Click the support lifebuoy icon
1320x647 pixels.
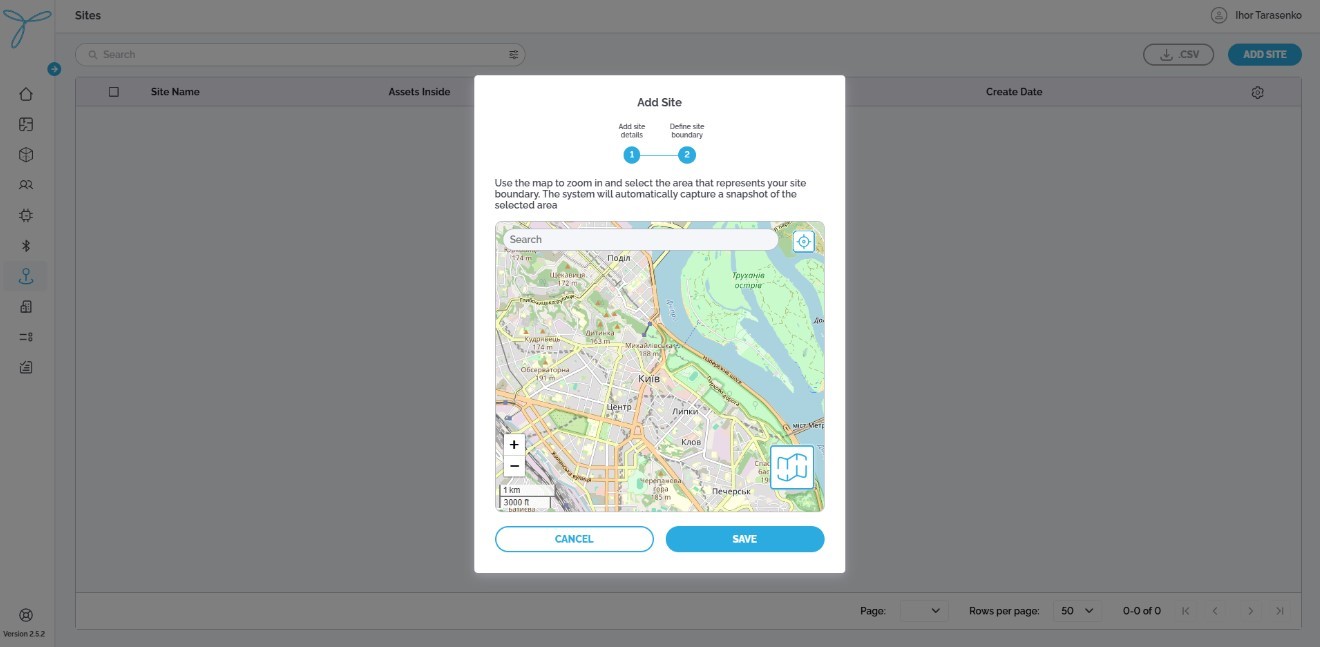coord(26,616)
